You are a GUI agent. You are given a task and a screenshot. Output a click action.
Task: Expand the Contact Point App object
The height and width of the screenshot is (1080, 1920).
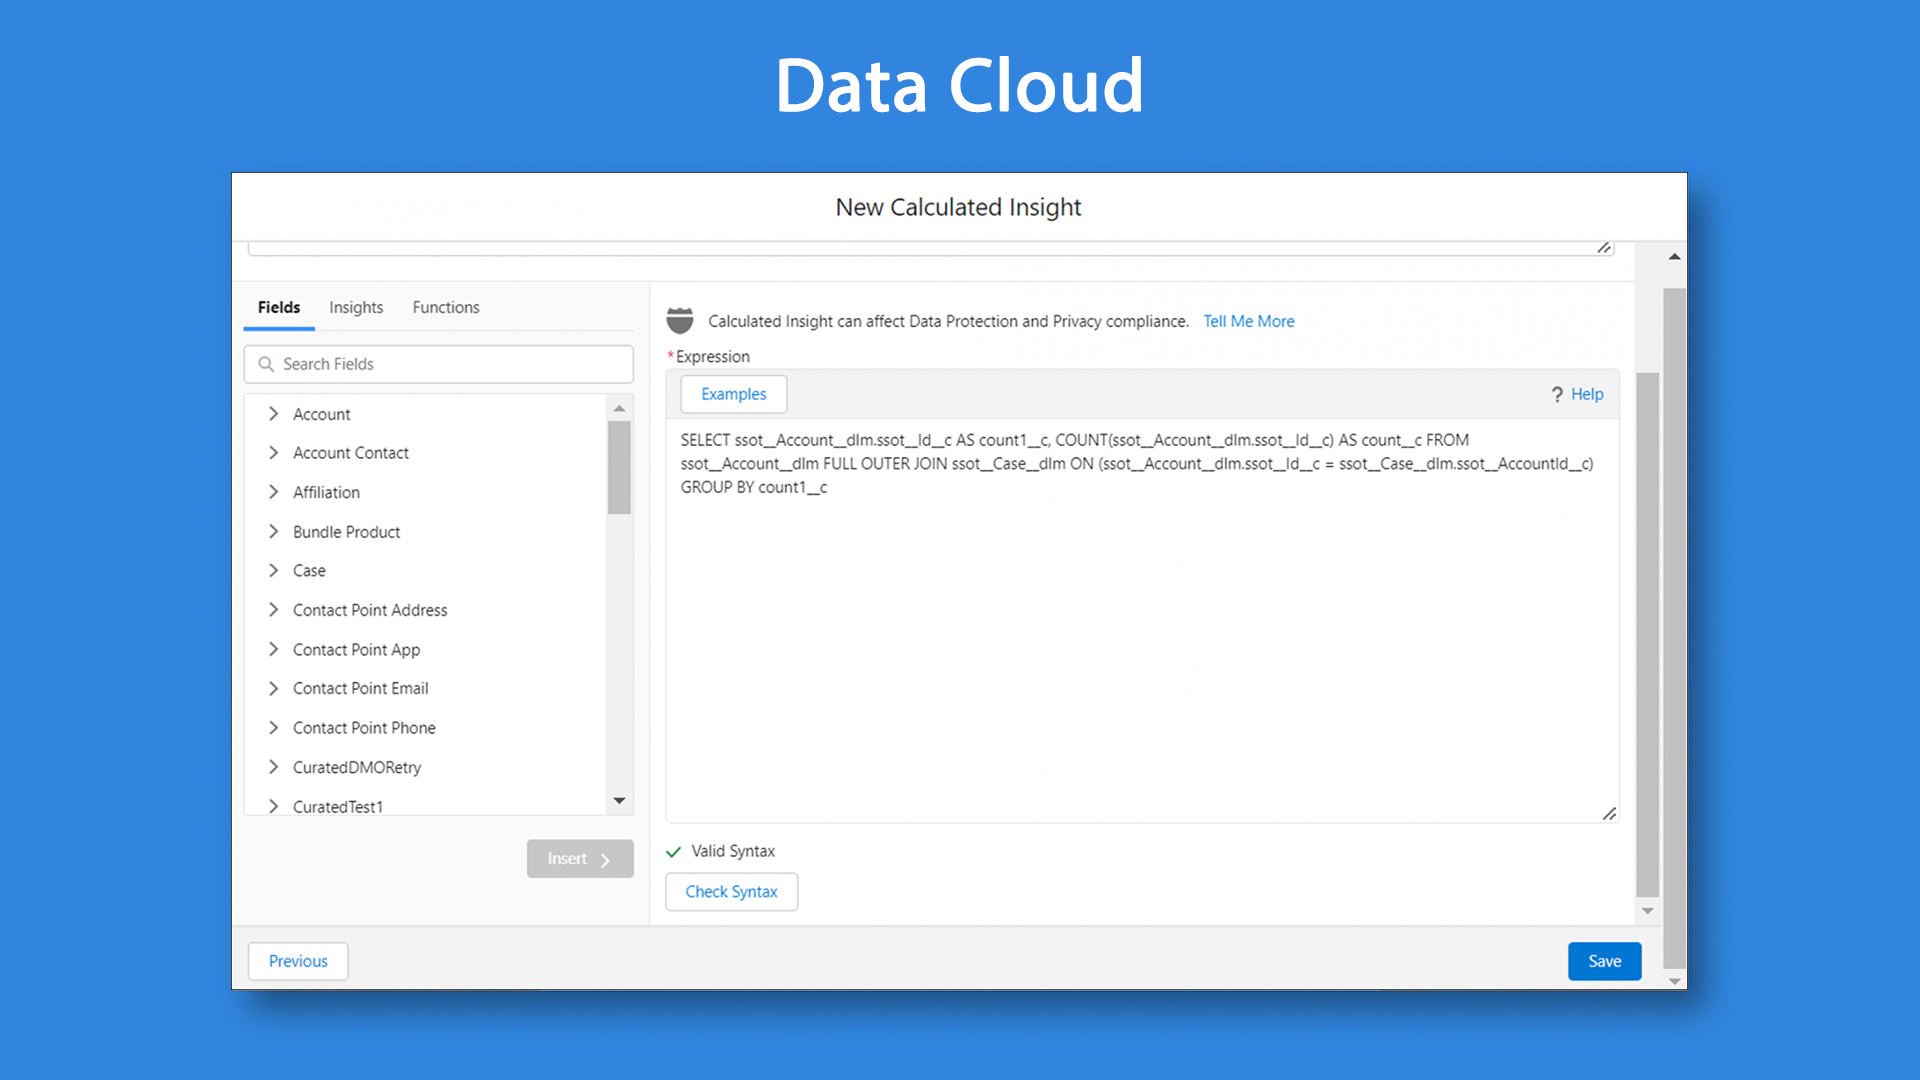pos(273,650)
